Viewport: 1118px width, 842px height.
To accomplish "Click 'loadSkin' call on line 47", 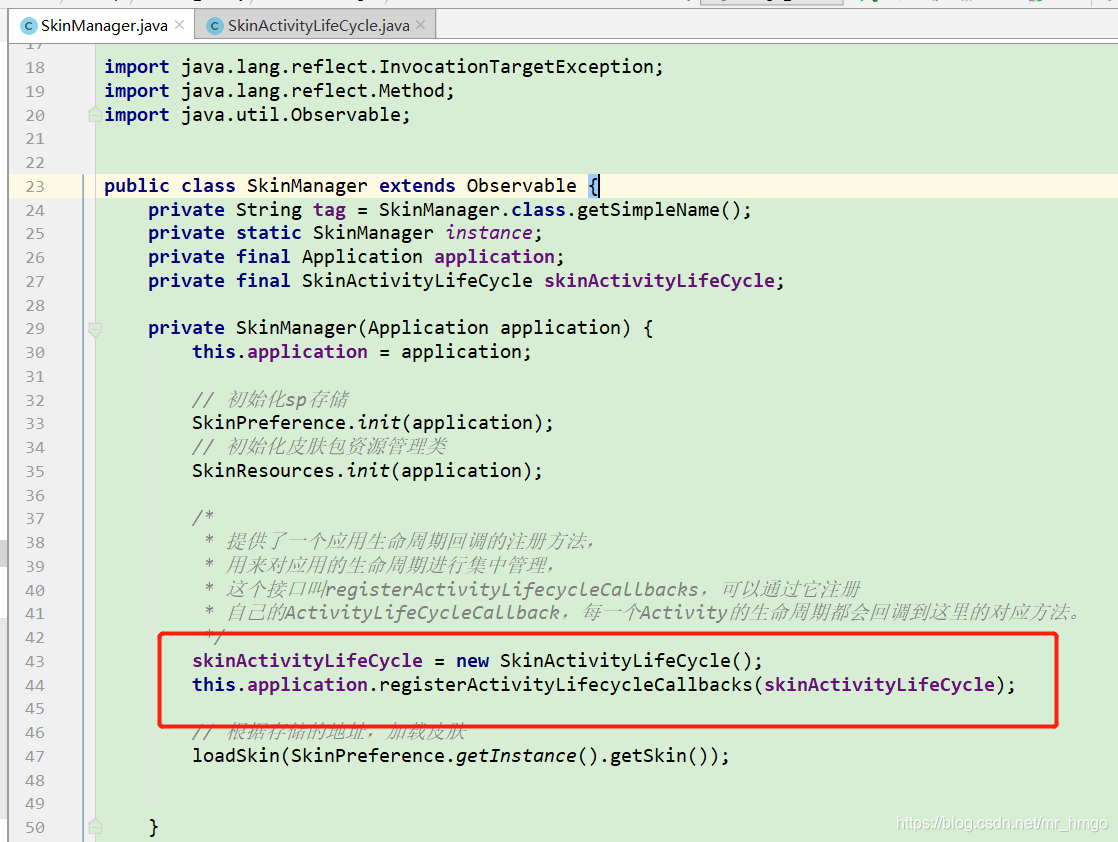I will [x=236, y=756].
